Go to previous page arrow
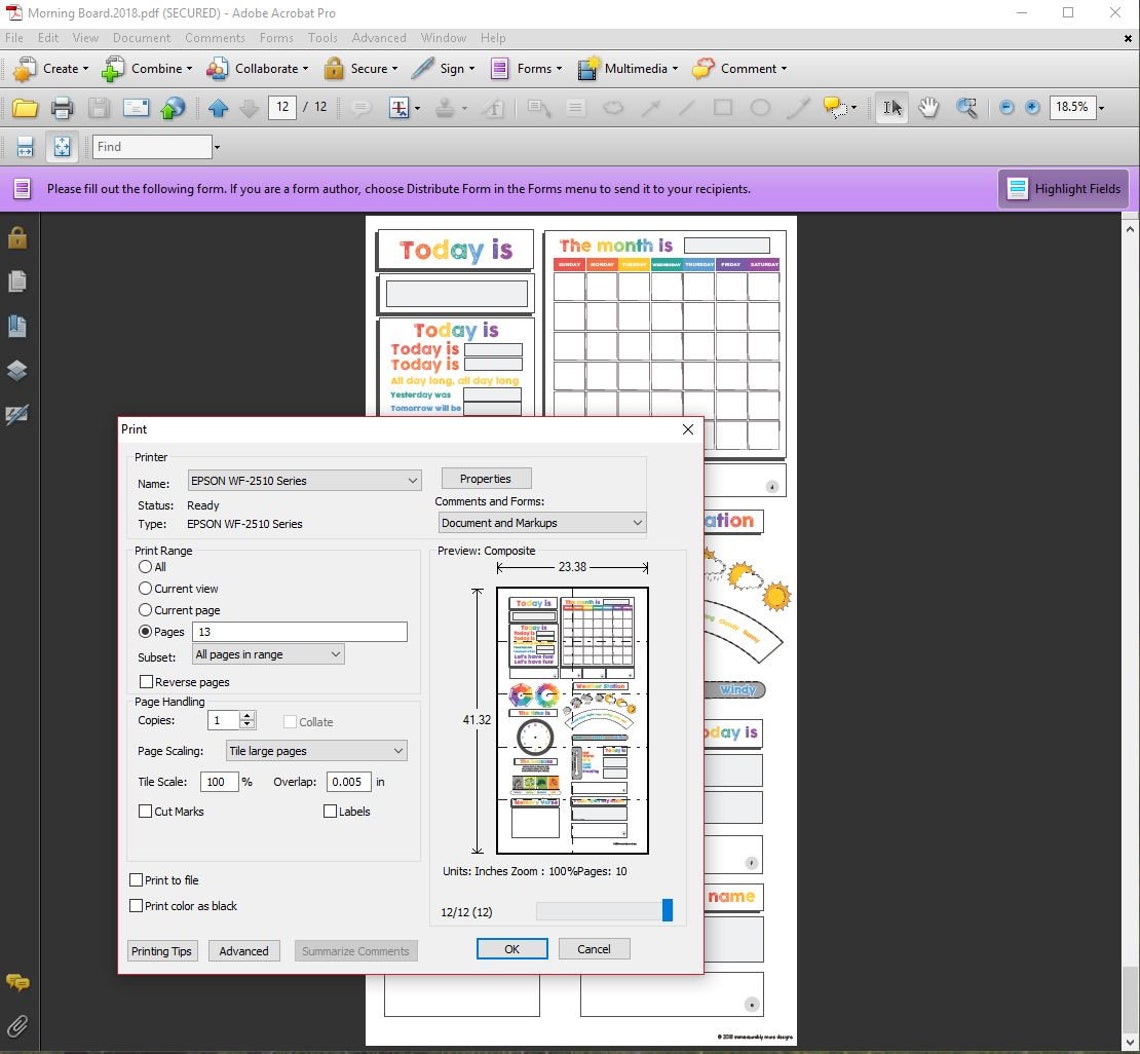 (218, 108)
